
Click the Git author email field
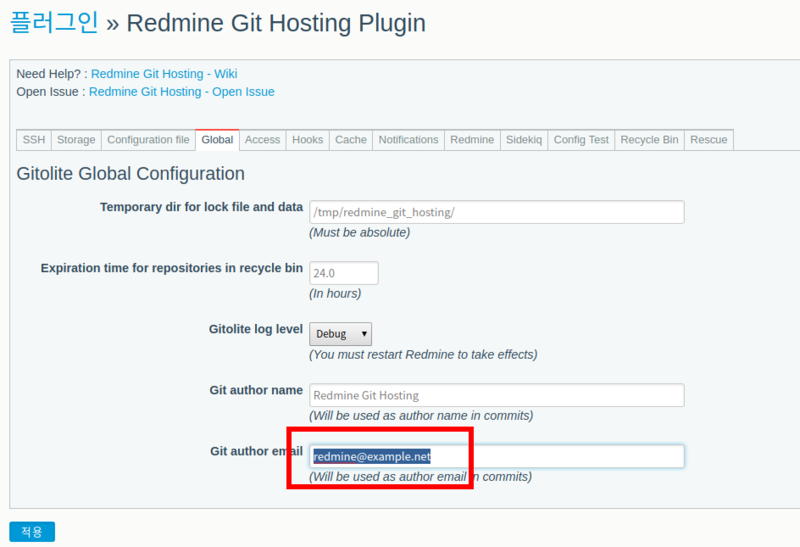(496, 456)
